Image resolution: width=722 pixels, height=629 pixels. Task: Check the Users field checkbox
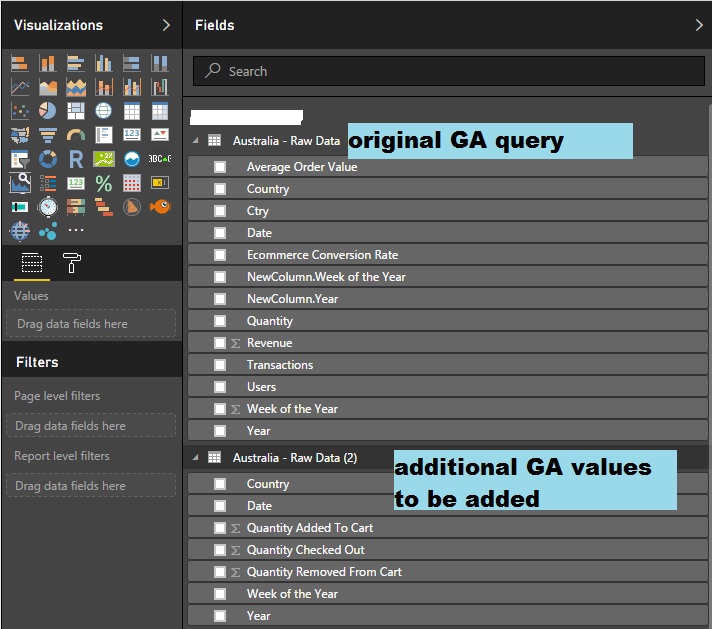[220, 387]
